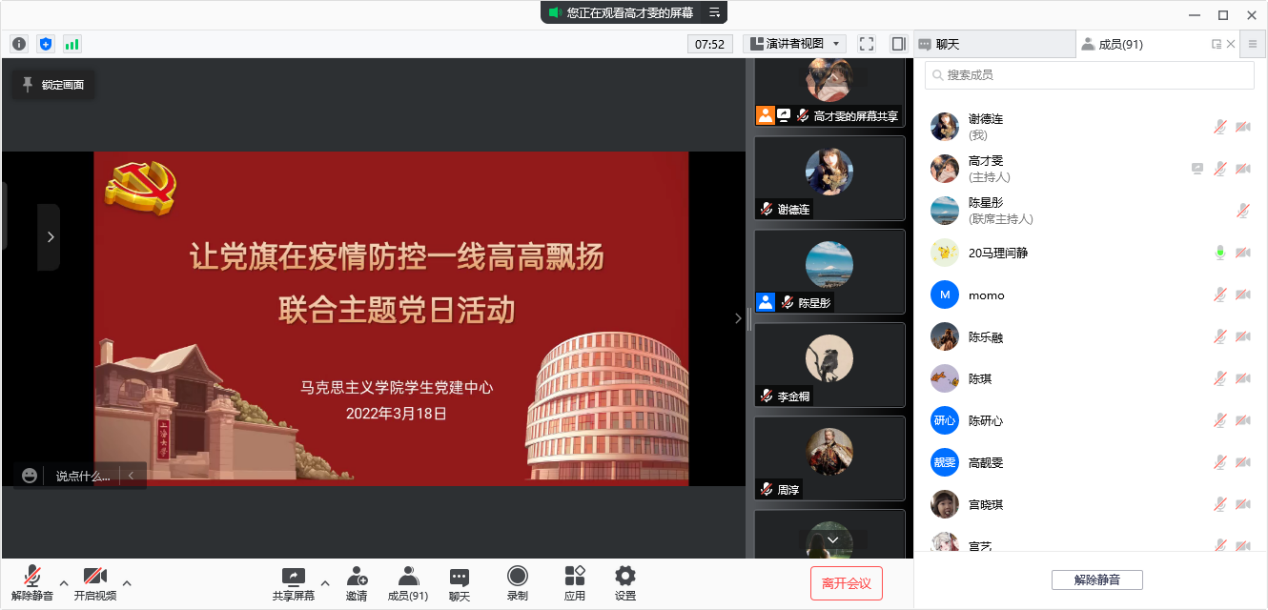Open the Apps (应用) icon
The image size is (1268, 610).
point(574,583)
